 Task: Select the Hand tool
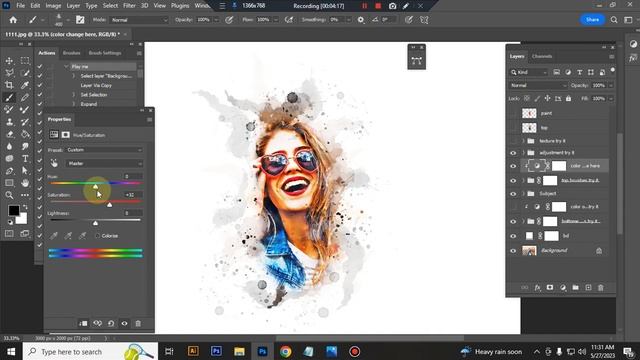(25, 183)
